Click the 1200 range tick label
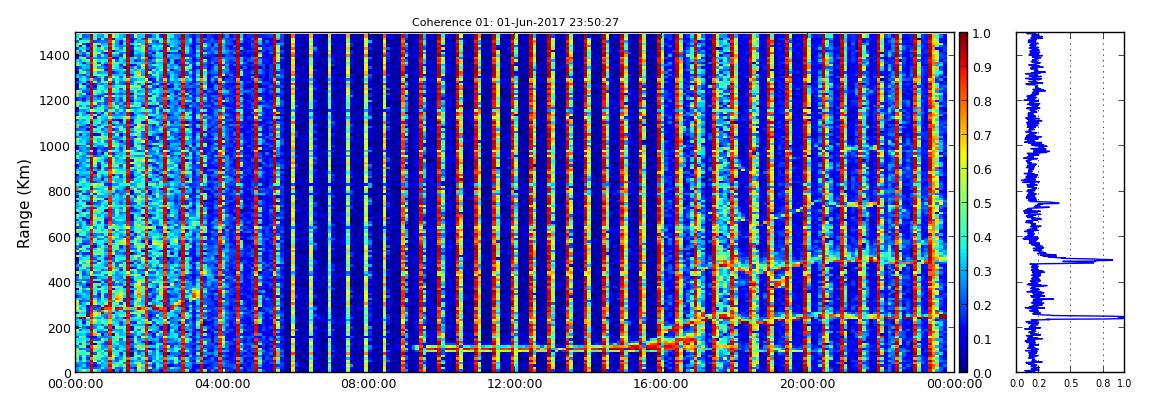The height and width of the screenshot is (407, 1150). coord(54,101)
